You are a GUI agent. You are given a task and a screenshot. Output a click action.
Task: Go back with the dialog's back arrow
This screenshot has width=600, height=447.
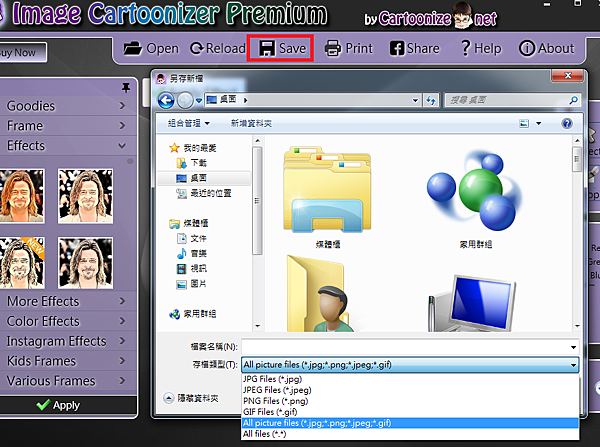[166, 101]
